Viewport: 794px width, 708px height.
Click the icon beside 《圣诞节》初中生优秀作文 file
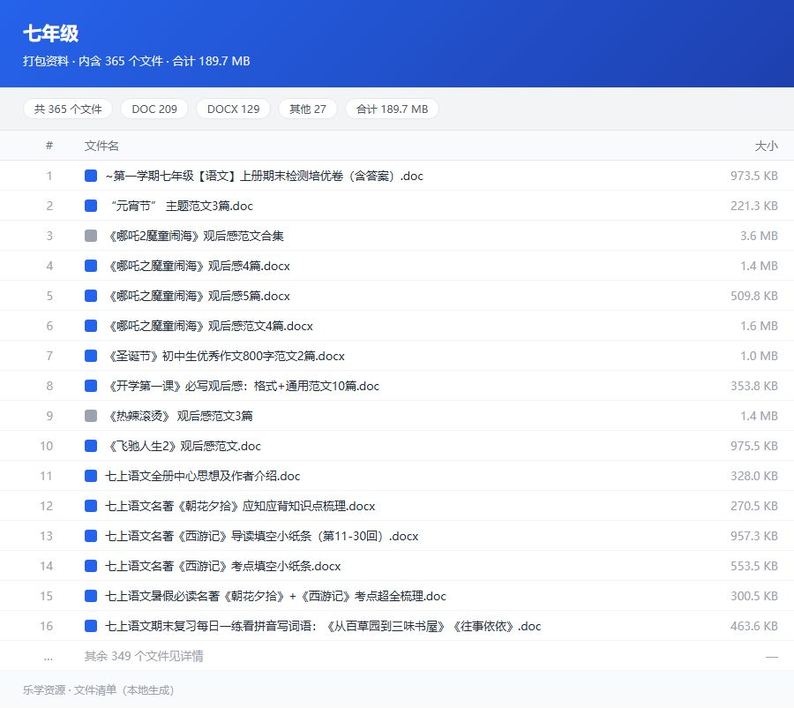pyautogui.click(x=91, y=356)
